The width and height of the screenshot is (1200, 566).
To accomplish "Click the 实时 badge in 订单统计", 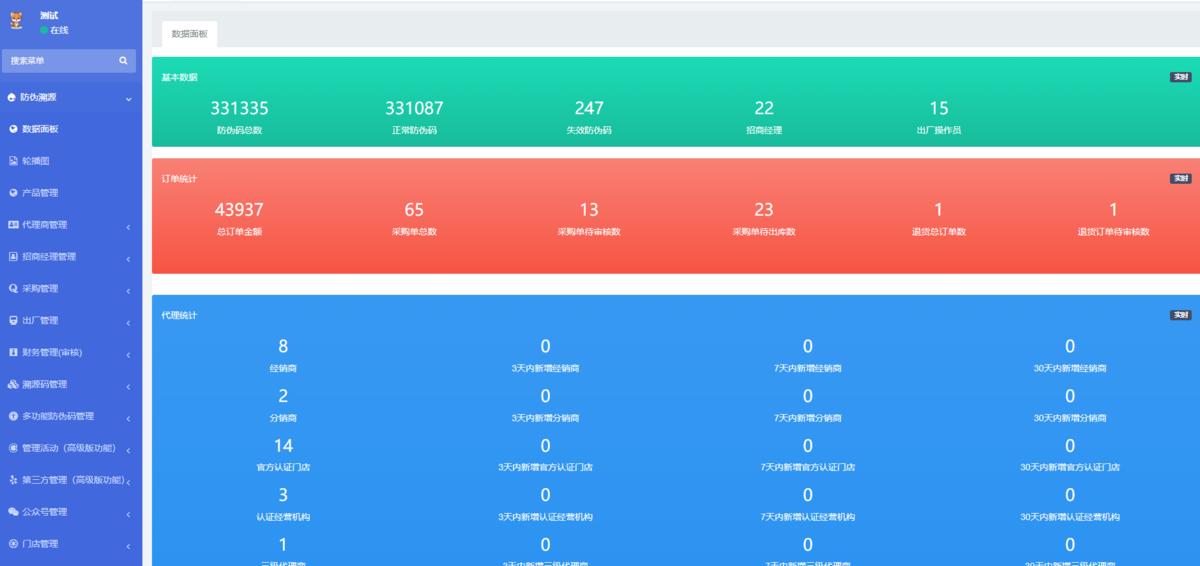I will 1181,178.
